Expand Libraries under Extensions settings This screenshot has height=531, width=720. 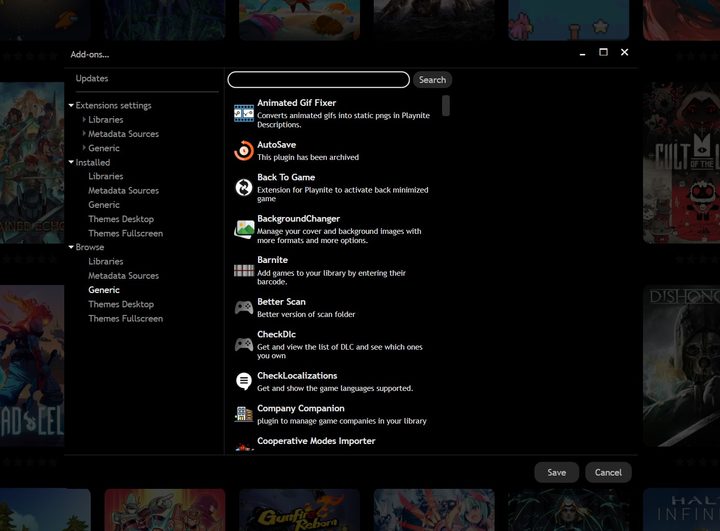point(84,119)
